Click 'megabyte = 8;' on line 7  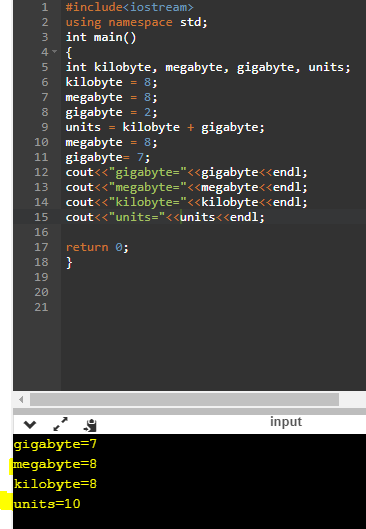(x=111, y=97)
